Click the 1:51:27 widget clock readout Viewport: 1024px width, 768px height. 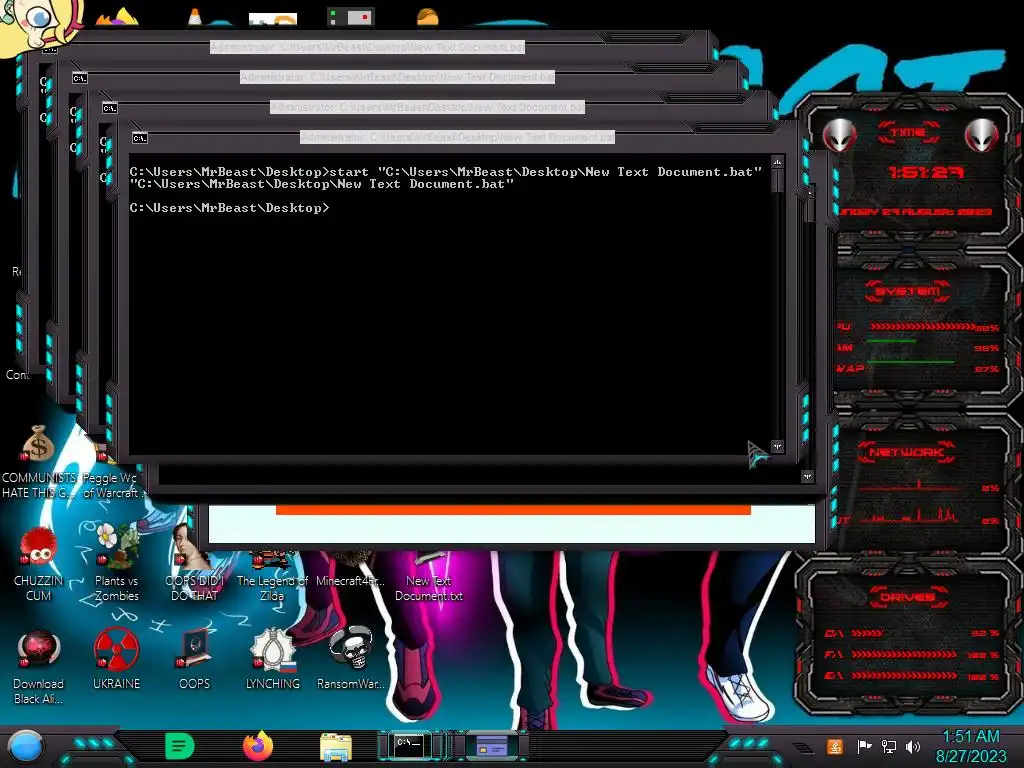[925, 172]
